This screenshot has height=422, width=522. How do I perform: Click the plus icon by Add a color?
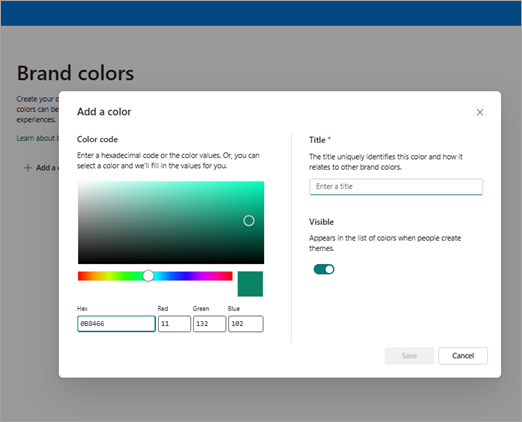point(28,168)
